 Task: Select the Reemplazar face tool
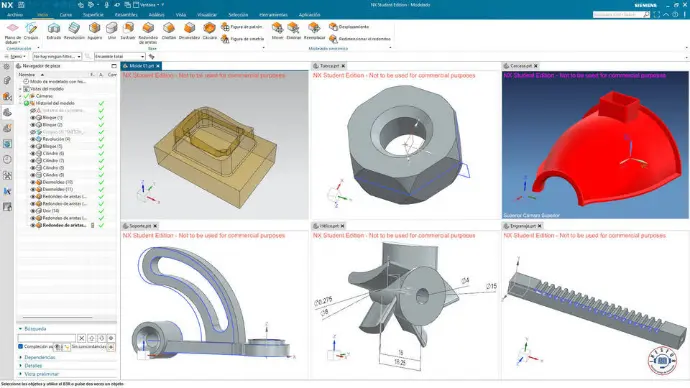[314, 31]
